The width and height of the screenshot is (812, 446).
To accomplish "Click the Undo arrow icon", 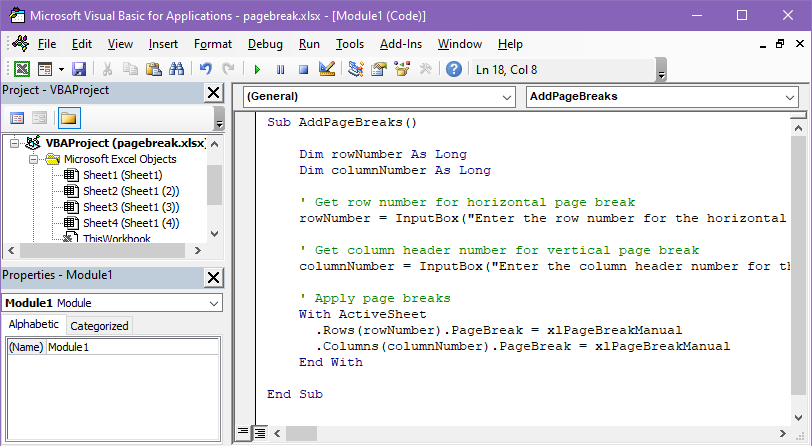I will (x=206, y=69).
